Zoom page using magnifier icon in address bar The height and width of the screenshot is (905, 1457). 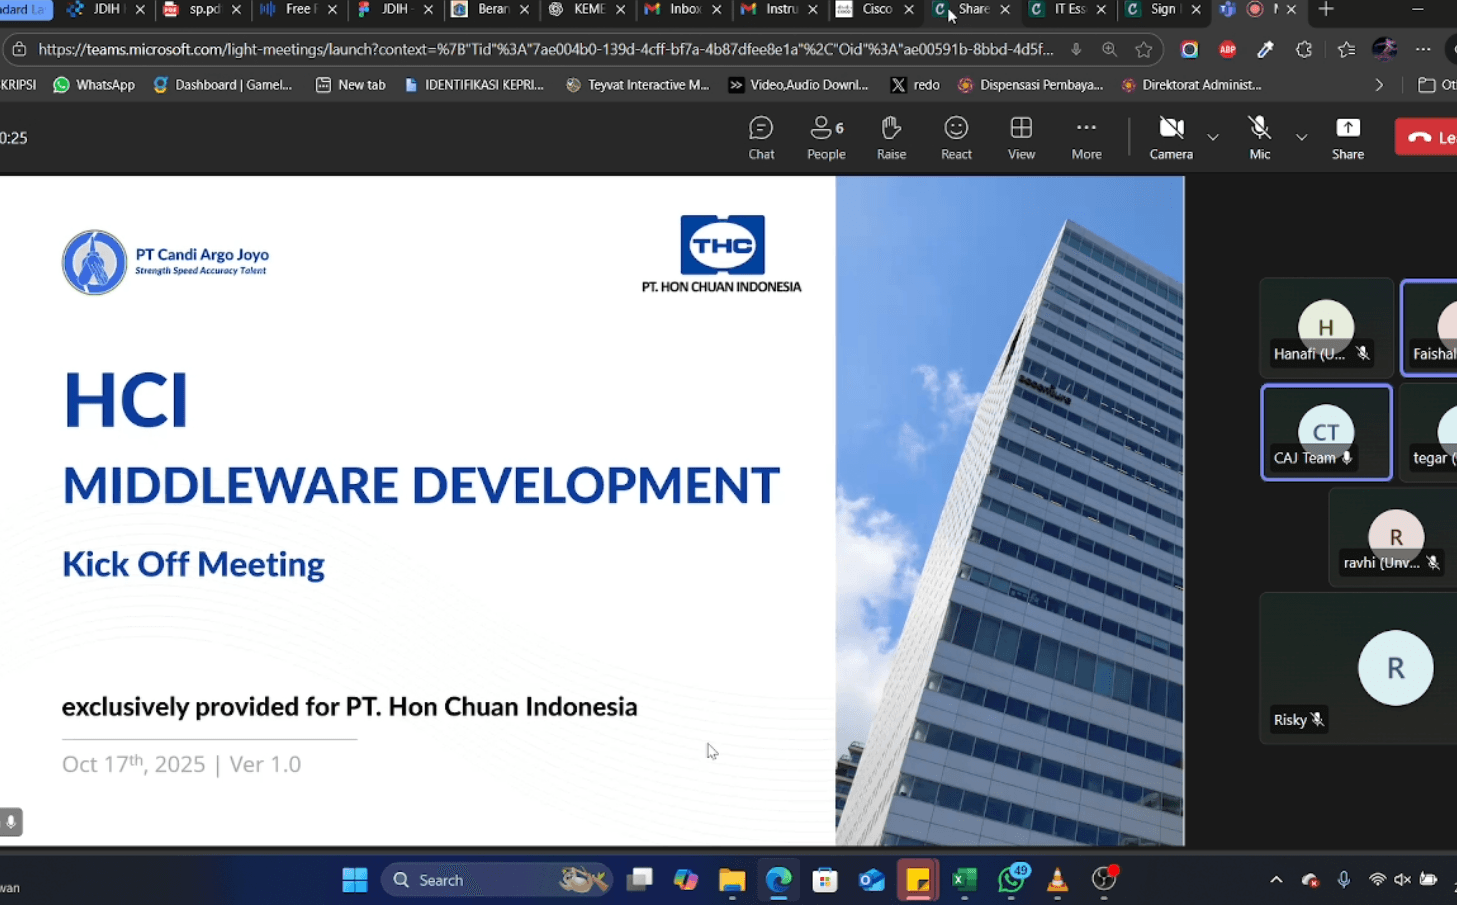pos(1109,49)
